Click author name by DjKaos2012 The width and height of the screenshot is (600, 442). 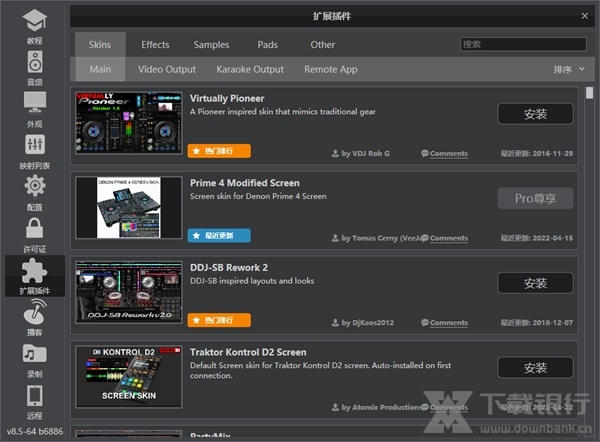point(367,323)
